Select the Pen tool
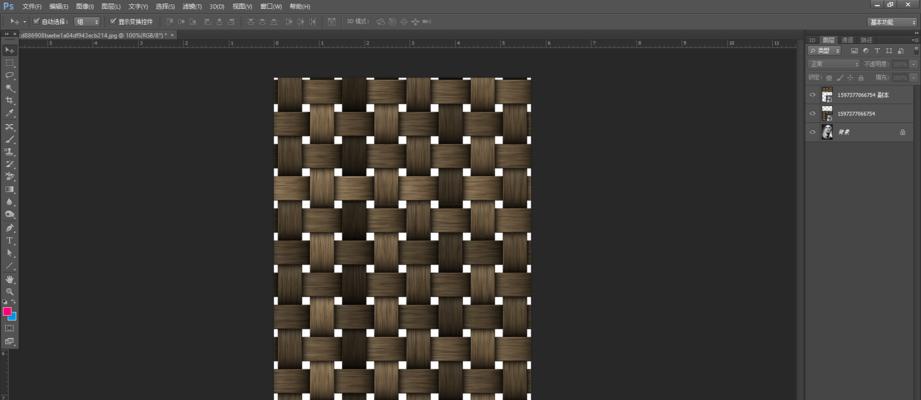This screenshot has height=400, width=921. (10, 228)
